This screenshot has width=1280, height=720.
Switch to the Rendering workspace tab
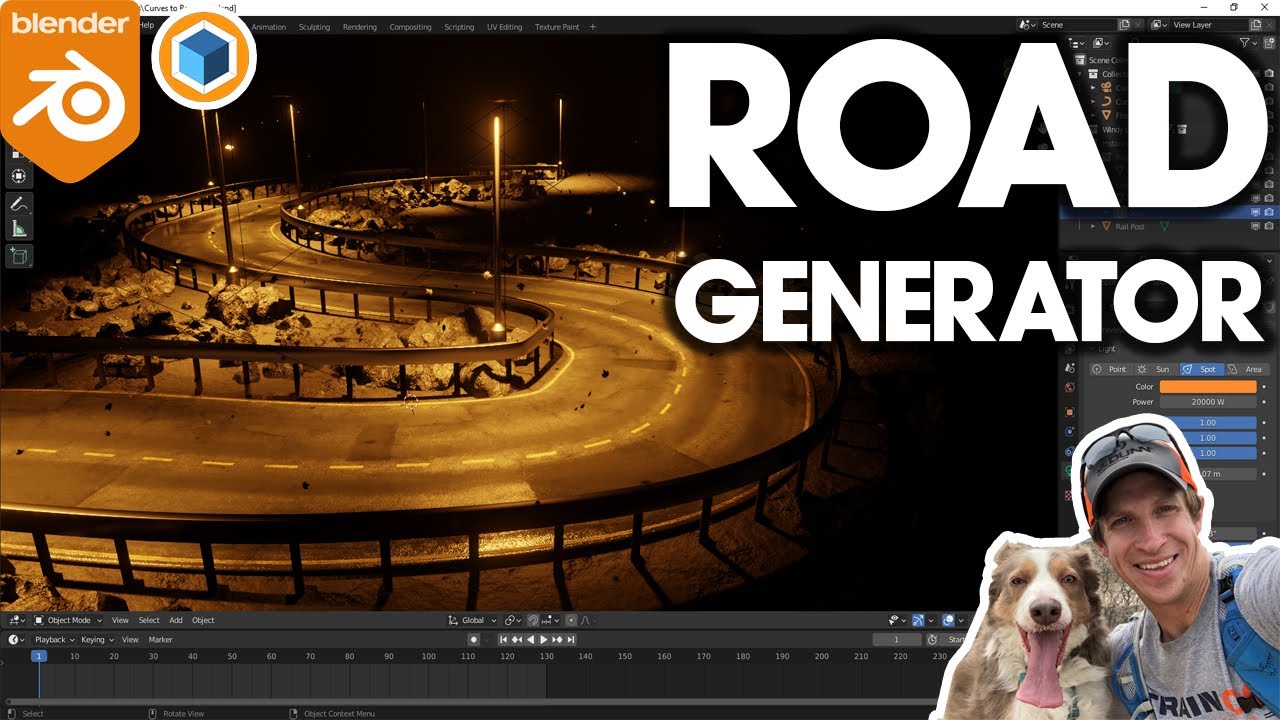pos(359,27)
